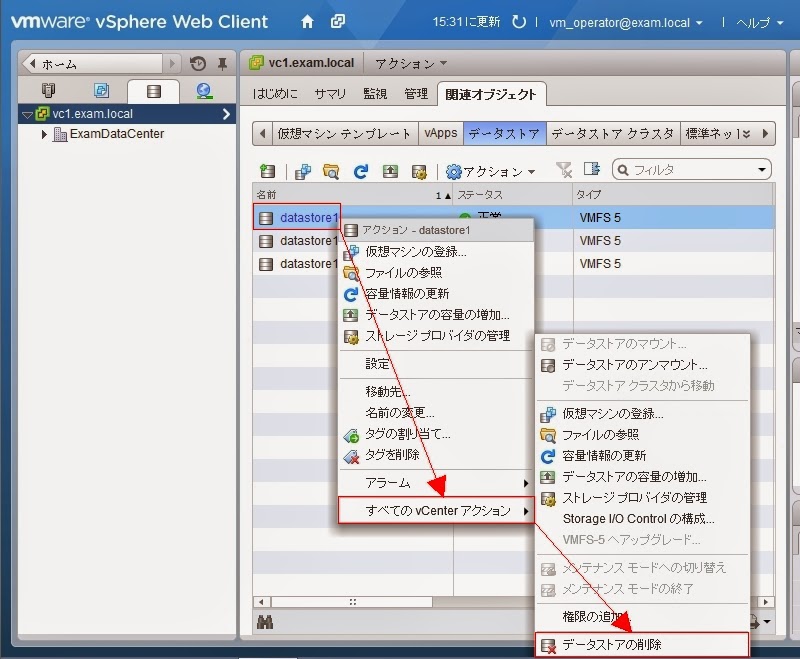Sort by the 名前 column header
This screenshot has height=659, width=800.
click(353, 195)
